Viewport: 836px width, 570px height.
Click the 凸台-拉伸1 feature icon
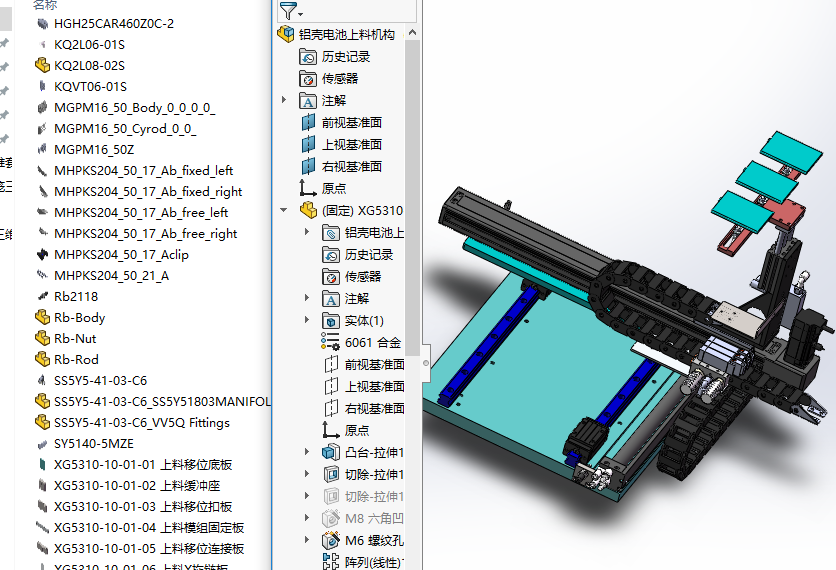331,452
